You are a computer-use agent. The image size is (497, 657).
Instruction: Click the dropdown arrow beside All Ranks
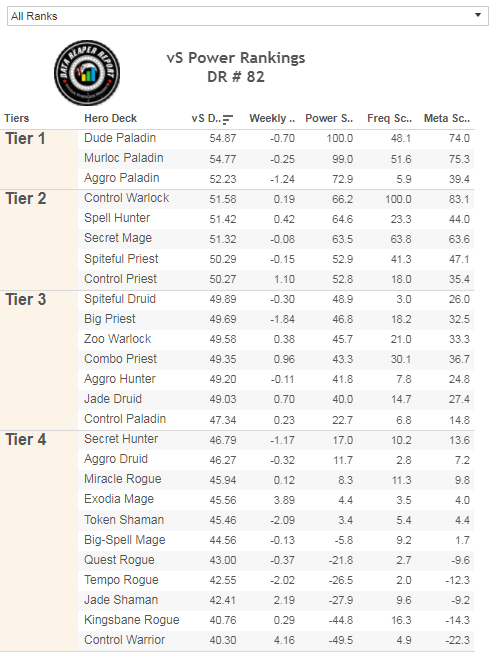[x=478, y=16]
